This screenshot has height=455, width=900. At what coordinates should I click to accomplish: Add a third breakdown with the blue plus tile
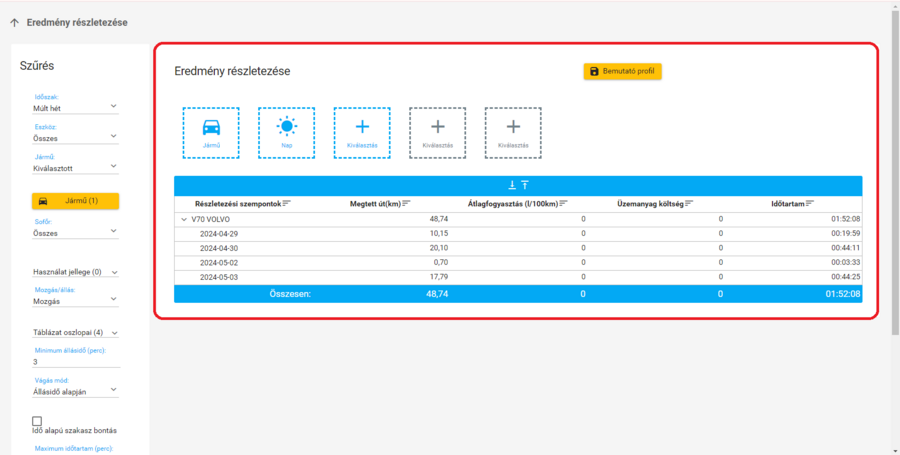362,132
